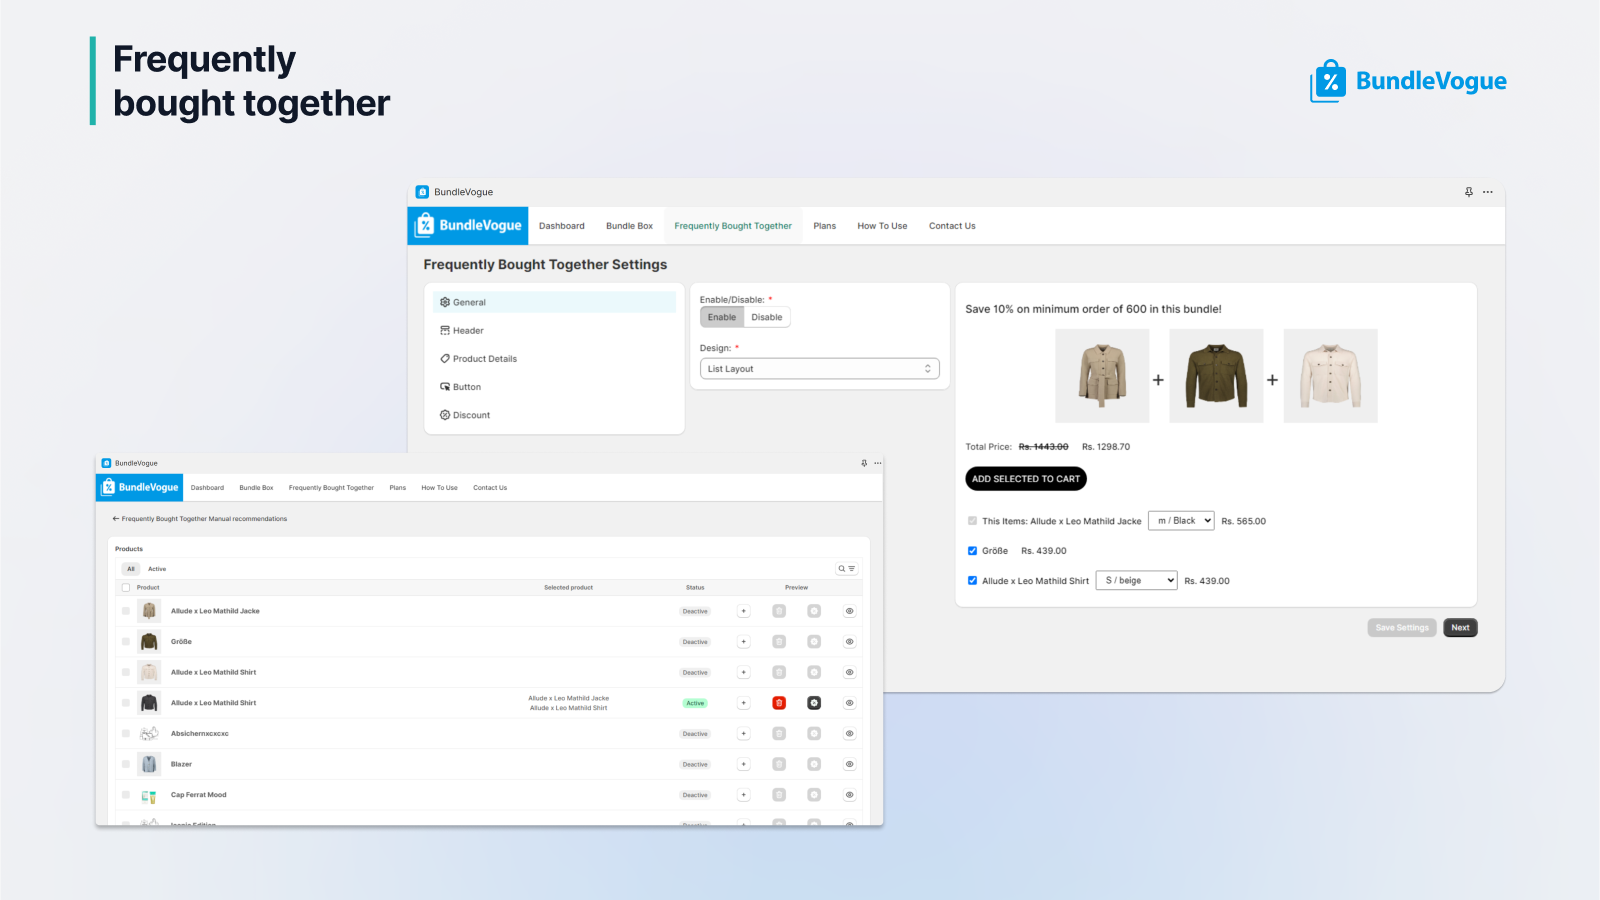Open Dashboard in the recommendations window

click(x=207, y=488)
